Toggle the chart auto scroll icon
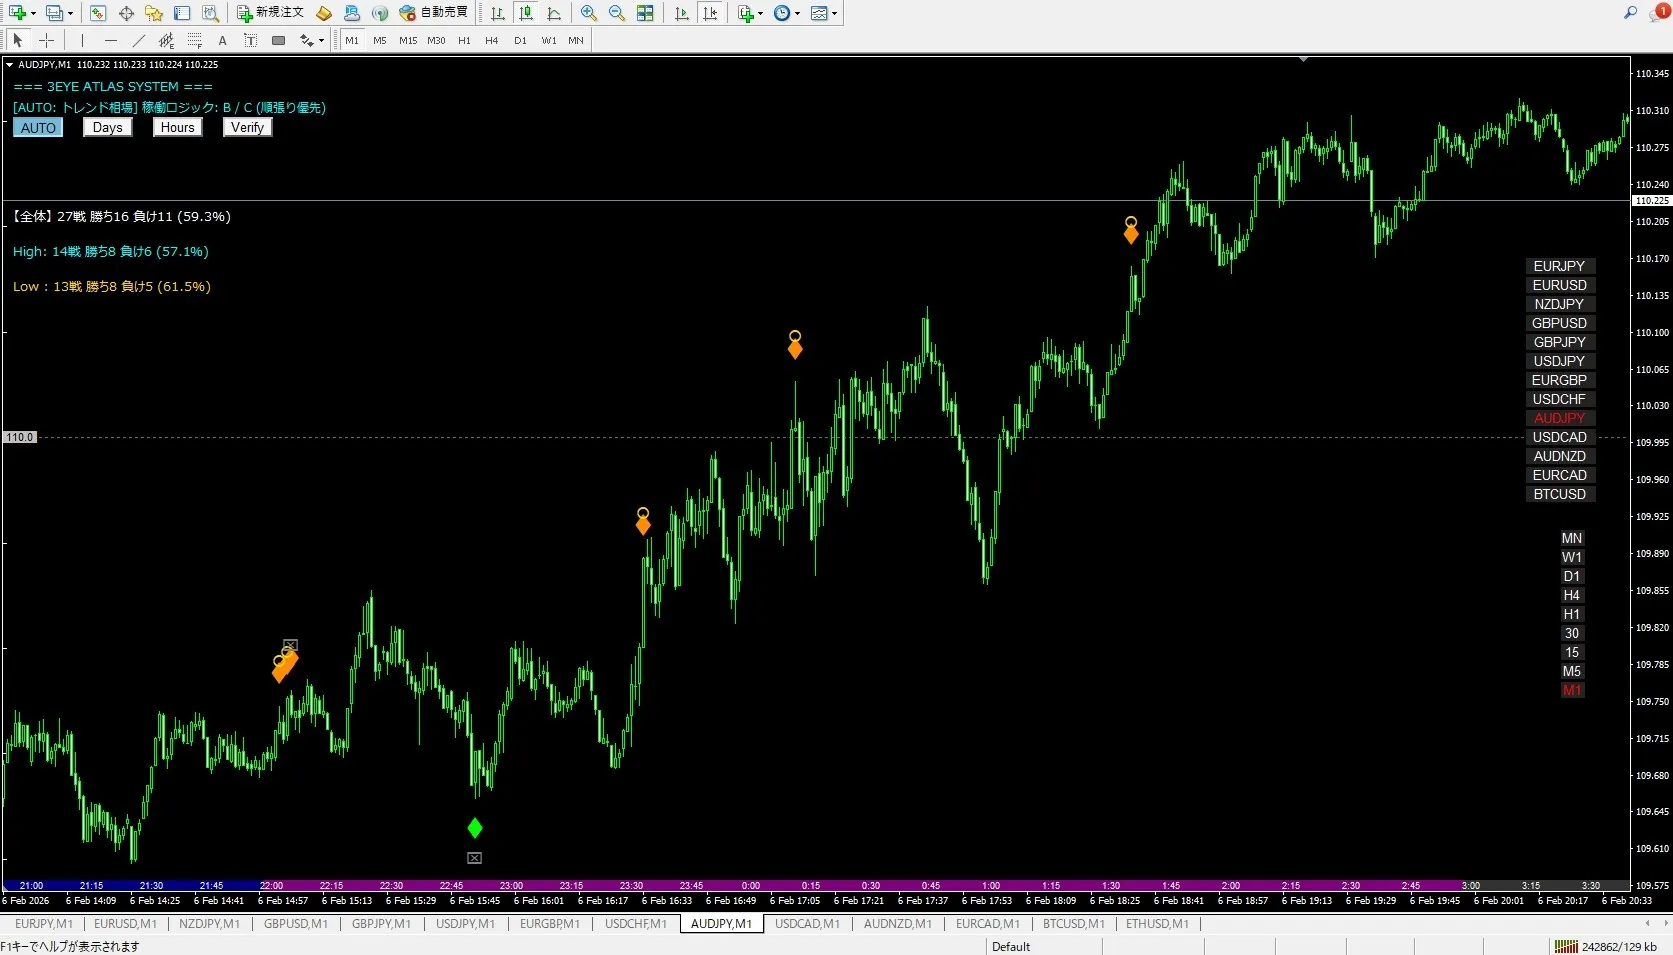 click(682, 13)
